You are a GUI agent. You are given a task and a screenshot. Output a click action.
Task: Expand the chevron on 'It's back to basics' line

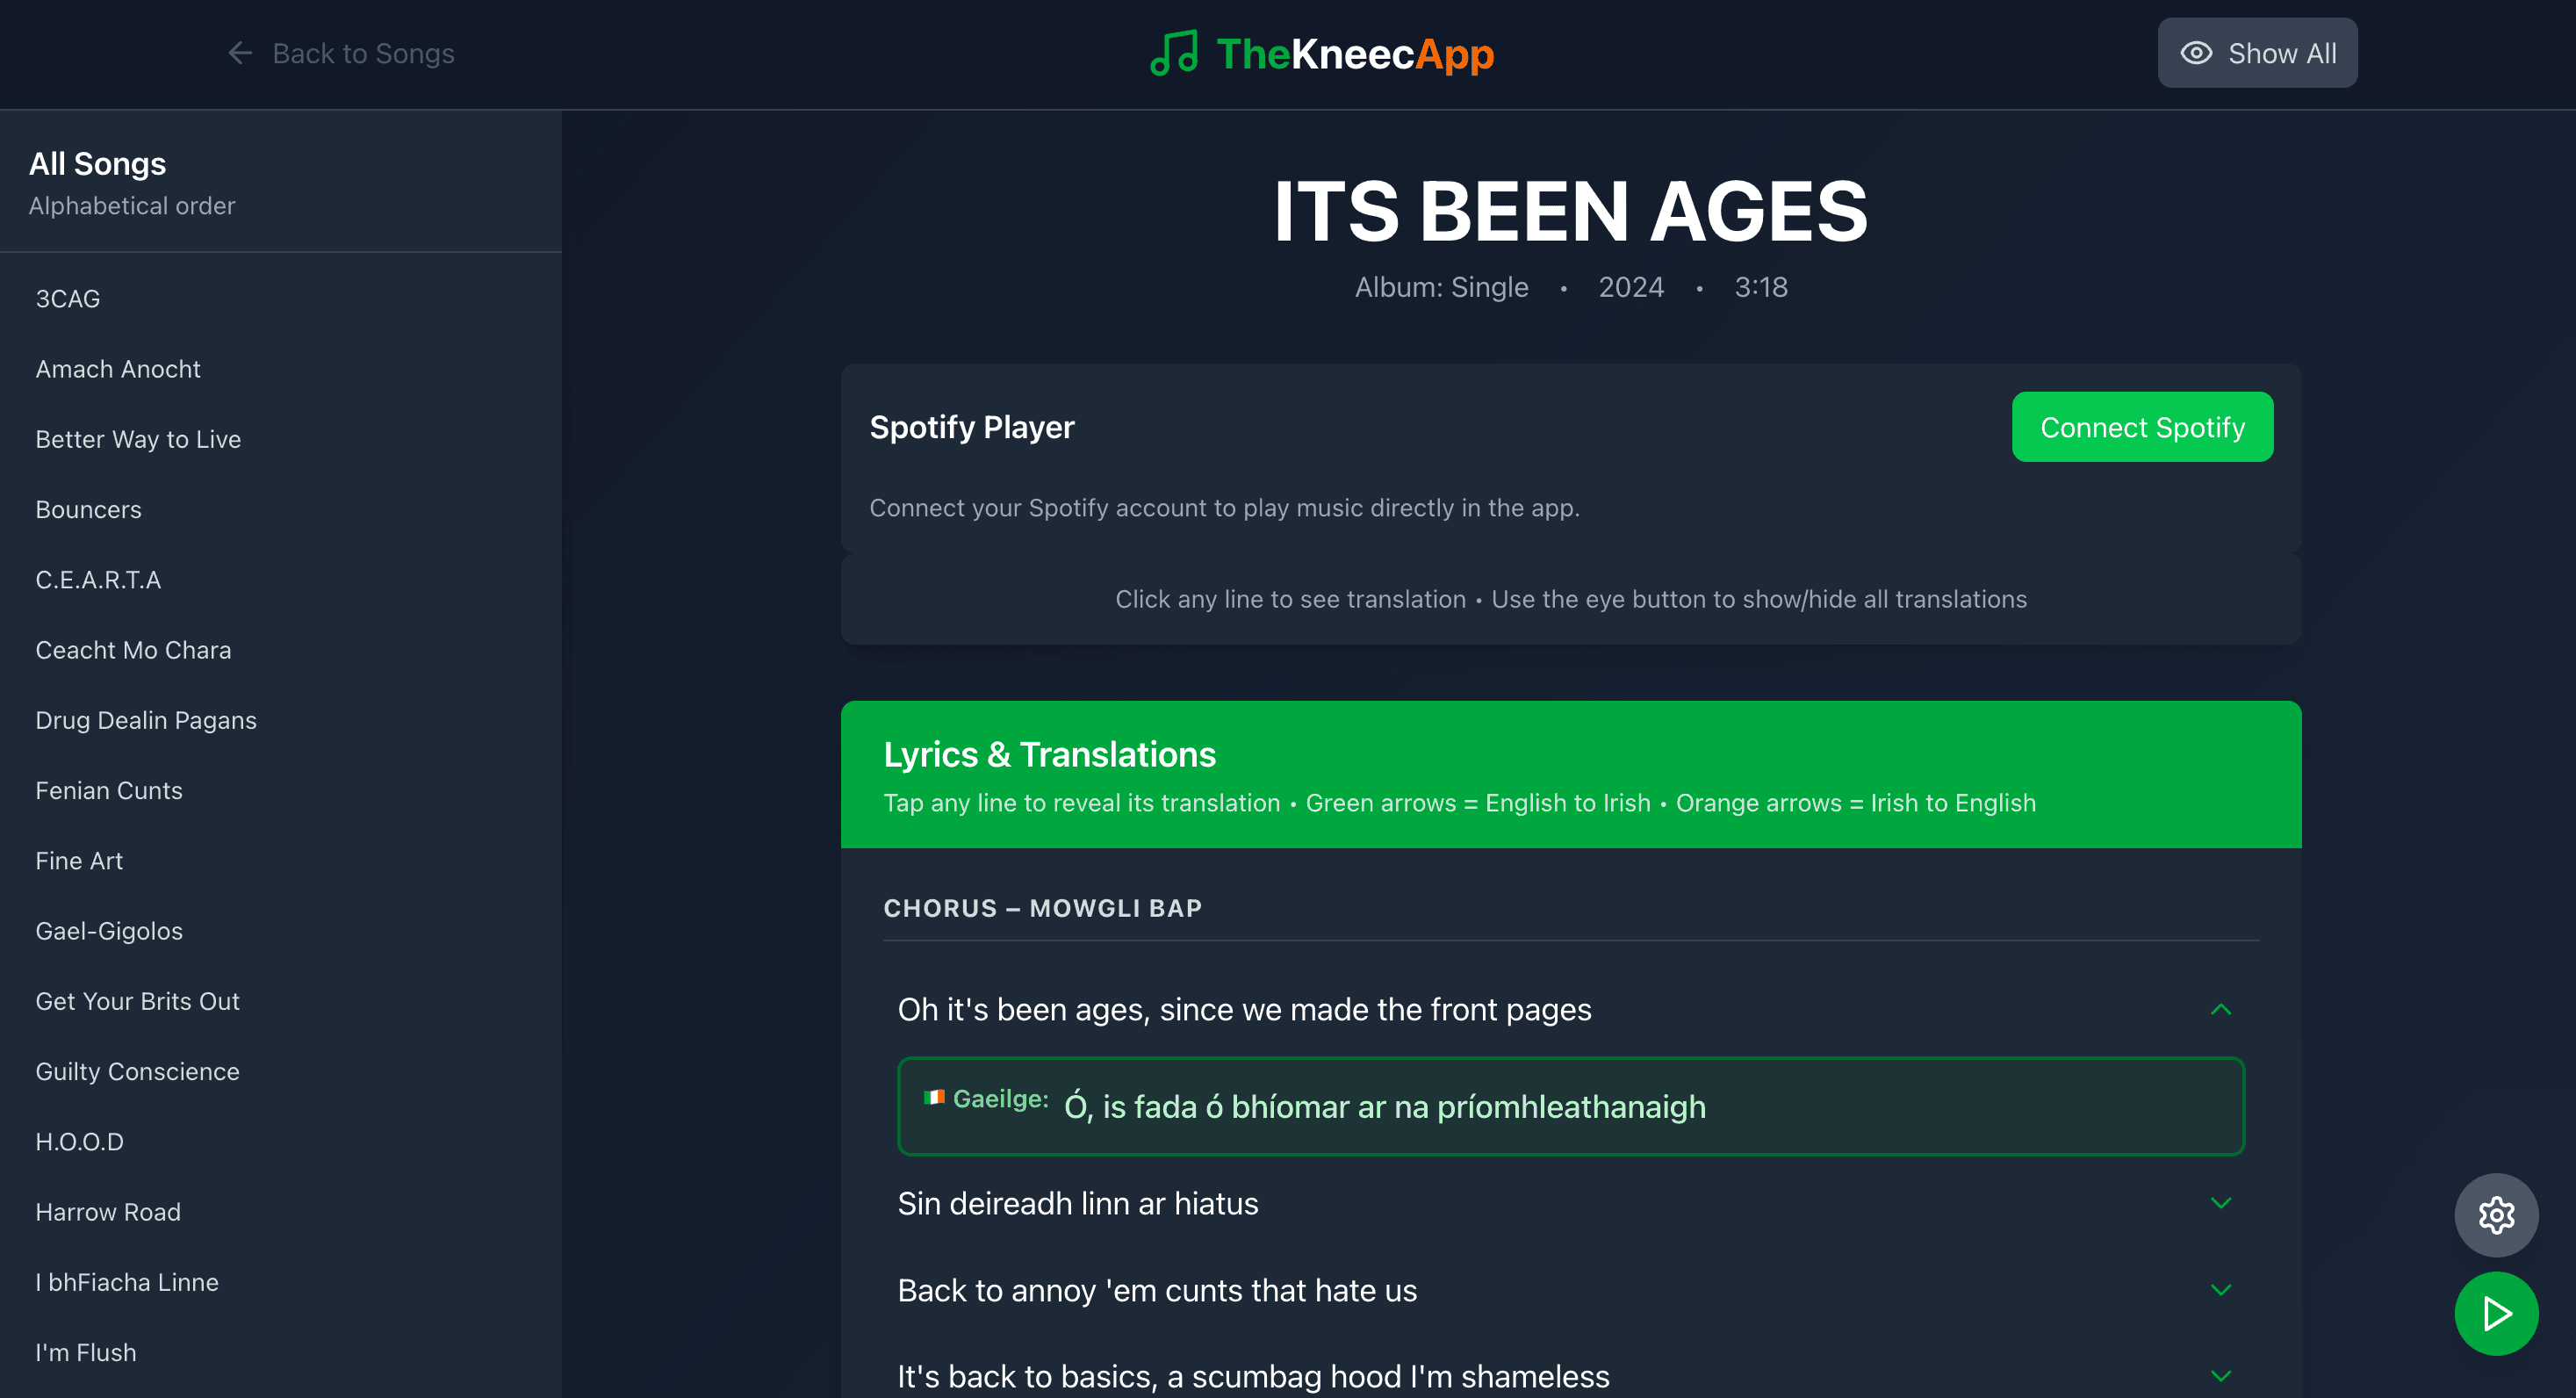tap(2221, 1374)
